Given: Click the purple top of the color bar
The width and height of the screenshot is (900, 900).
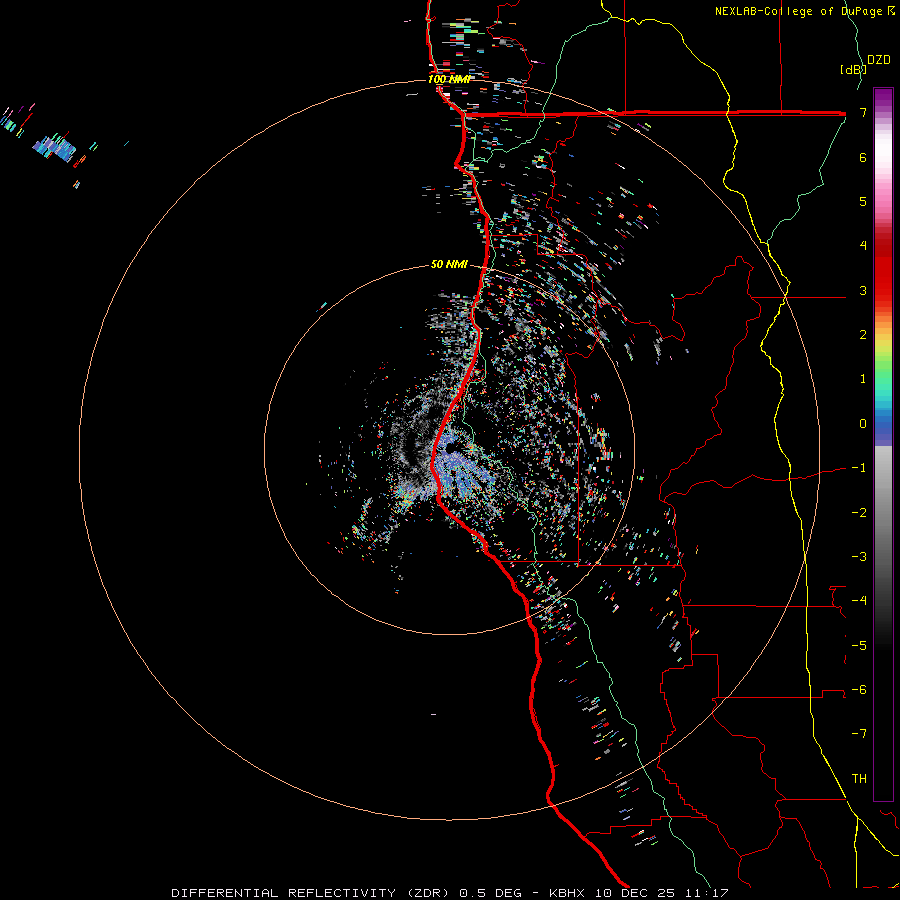Looking at the screenshot, I should point(883,99).
